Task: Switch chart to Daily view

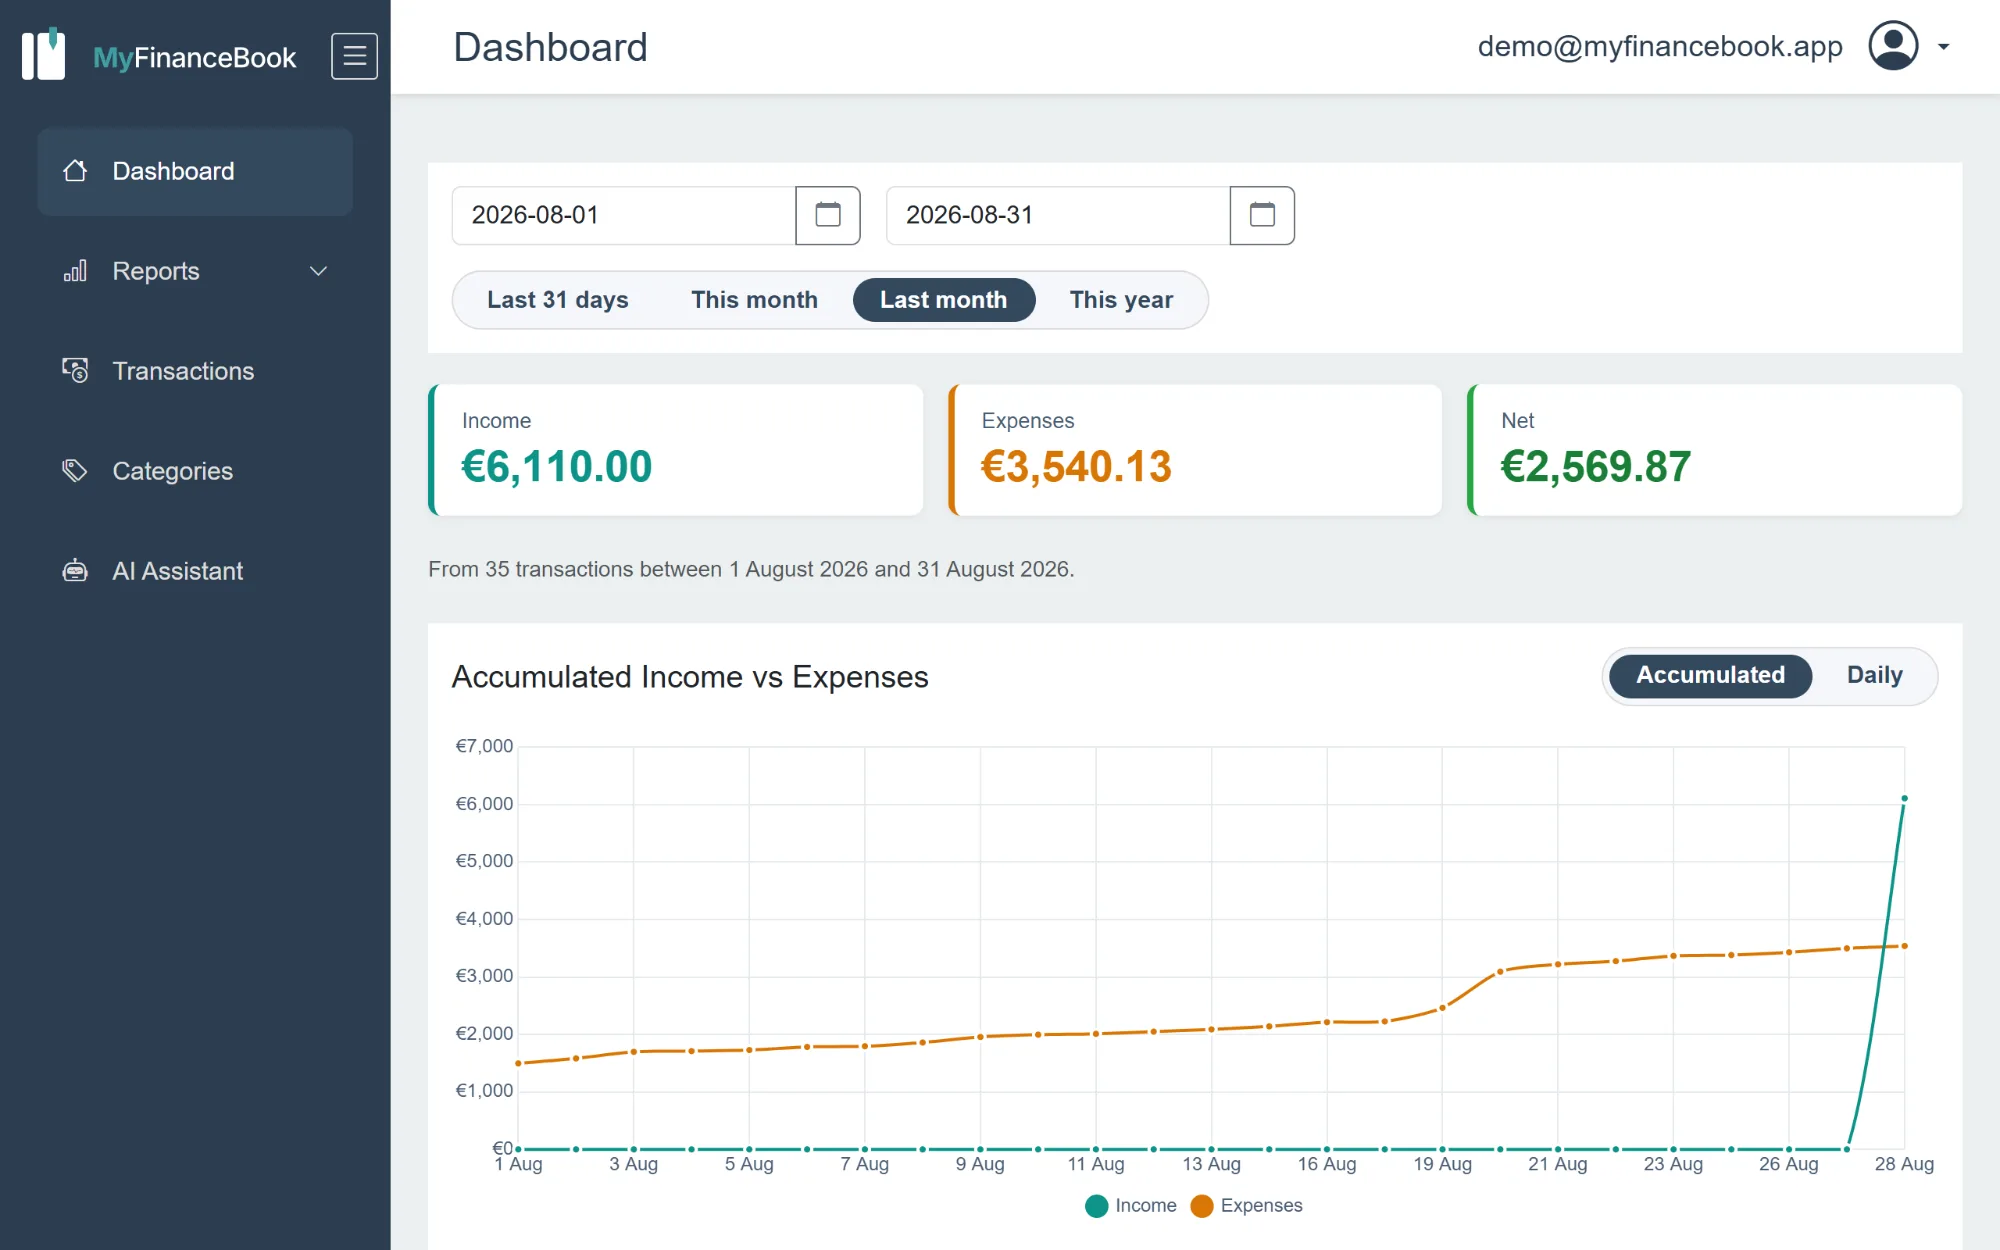Action: 1874,676
